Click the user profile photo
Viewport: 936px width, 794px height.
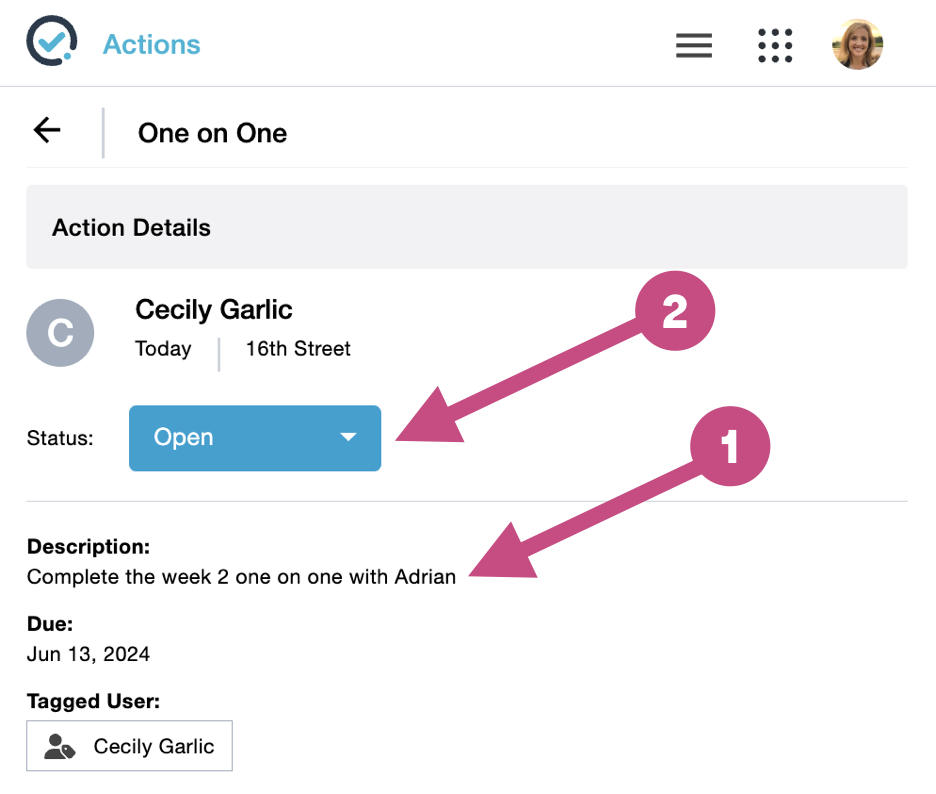click(857, 44)
